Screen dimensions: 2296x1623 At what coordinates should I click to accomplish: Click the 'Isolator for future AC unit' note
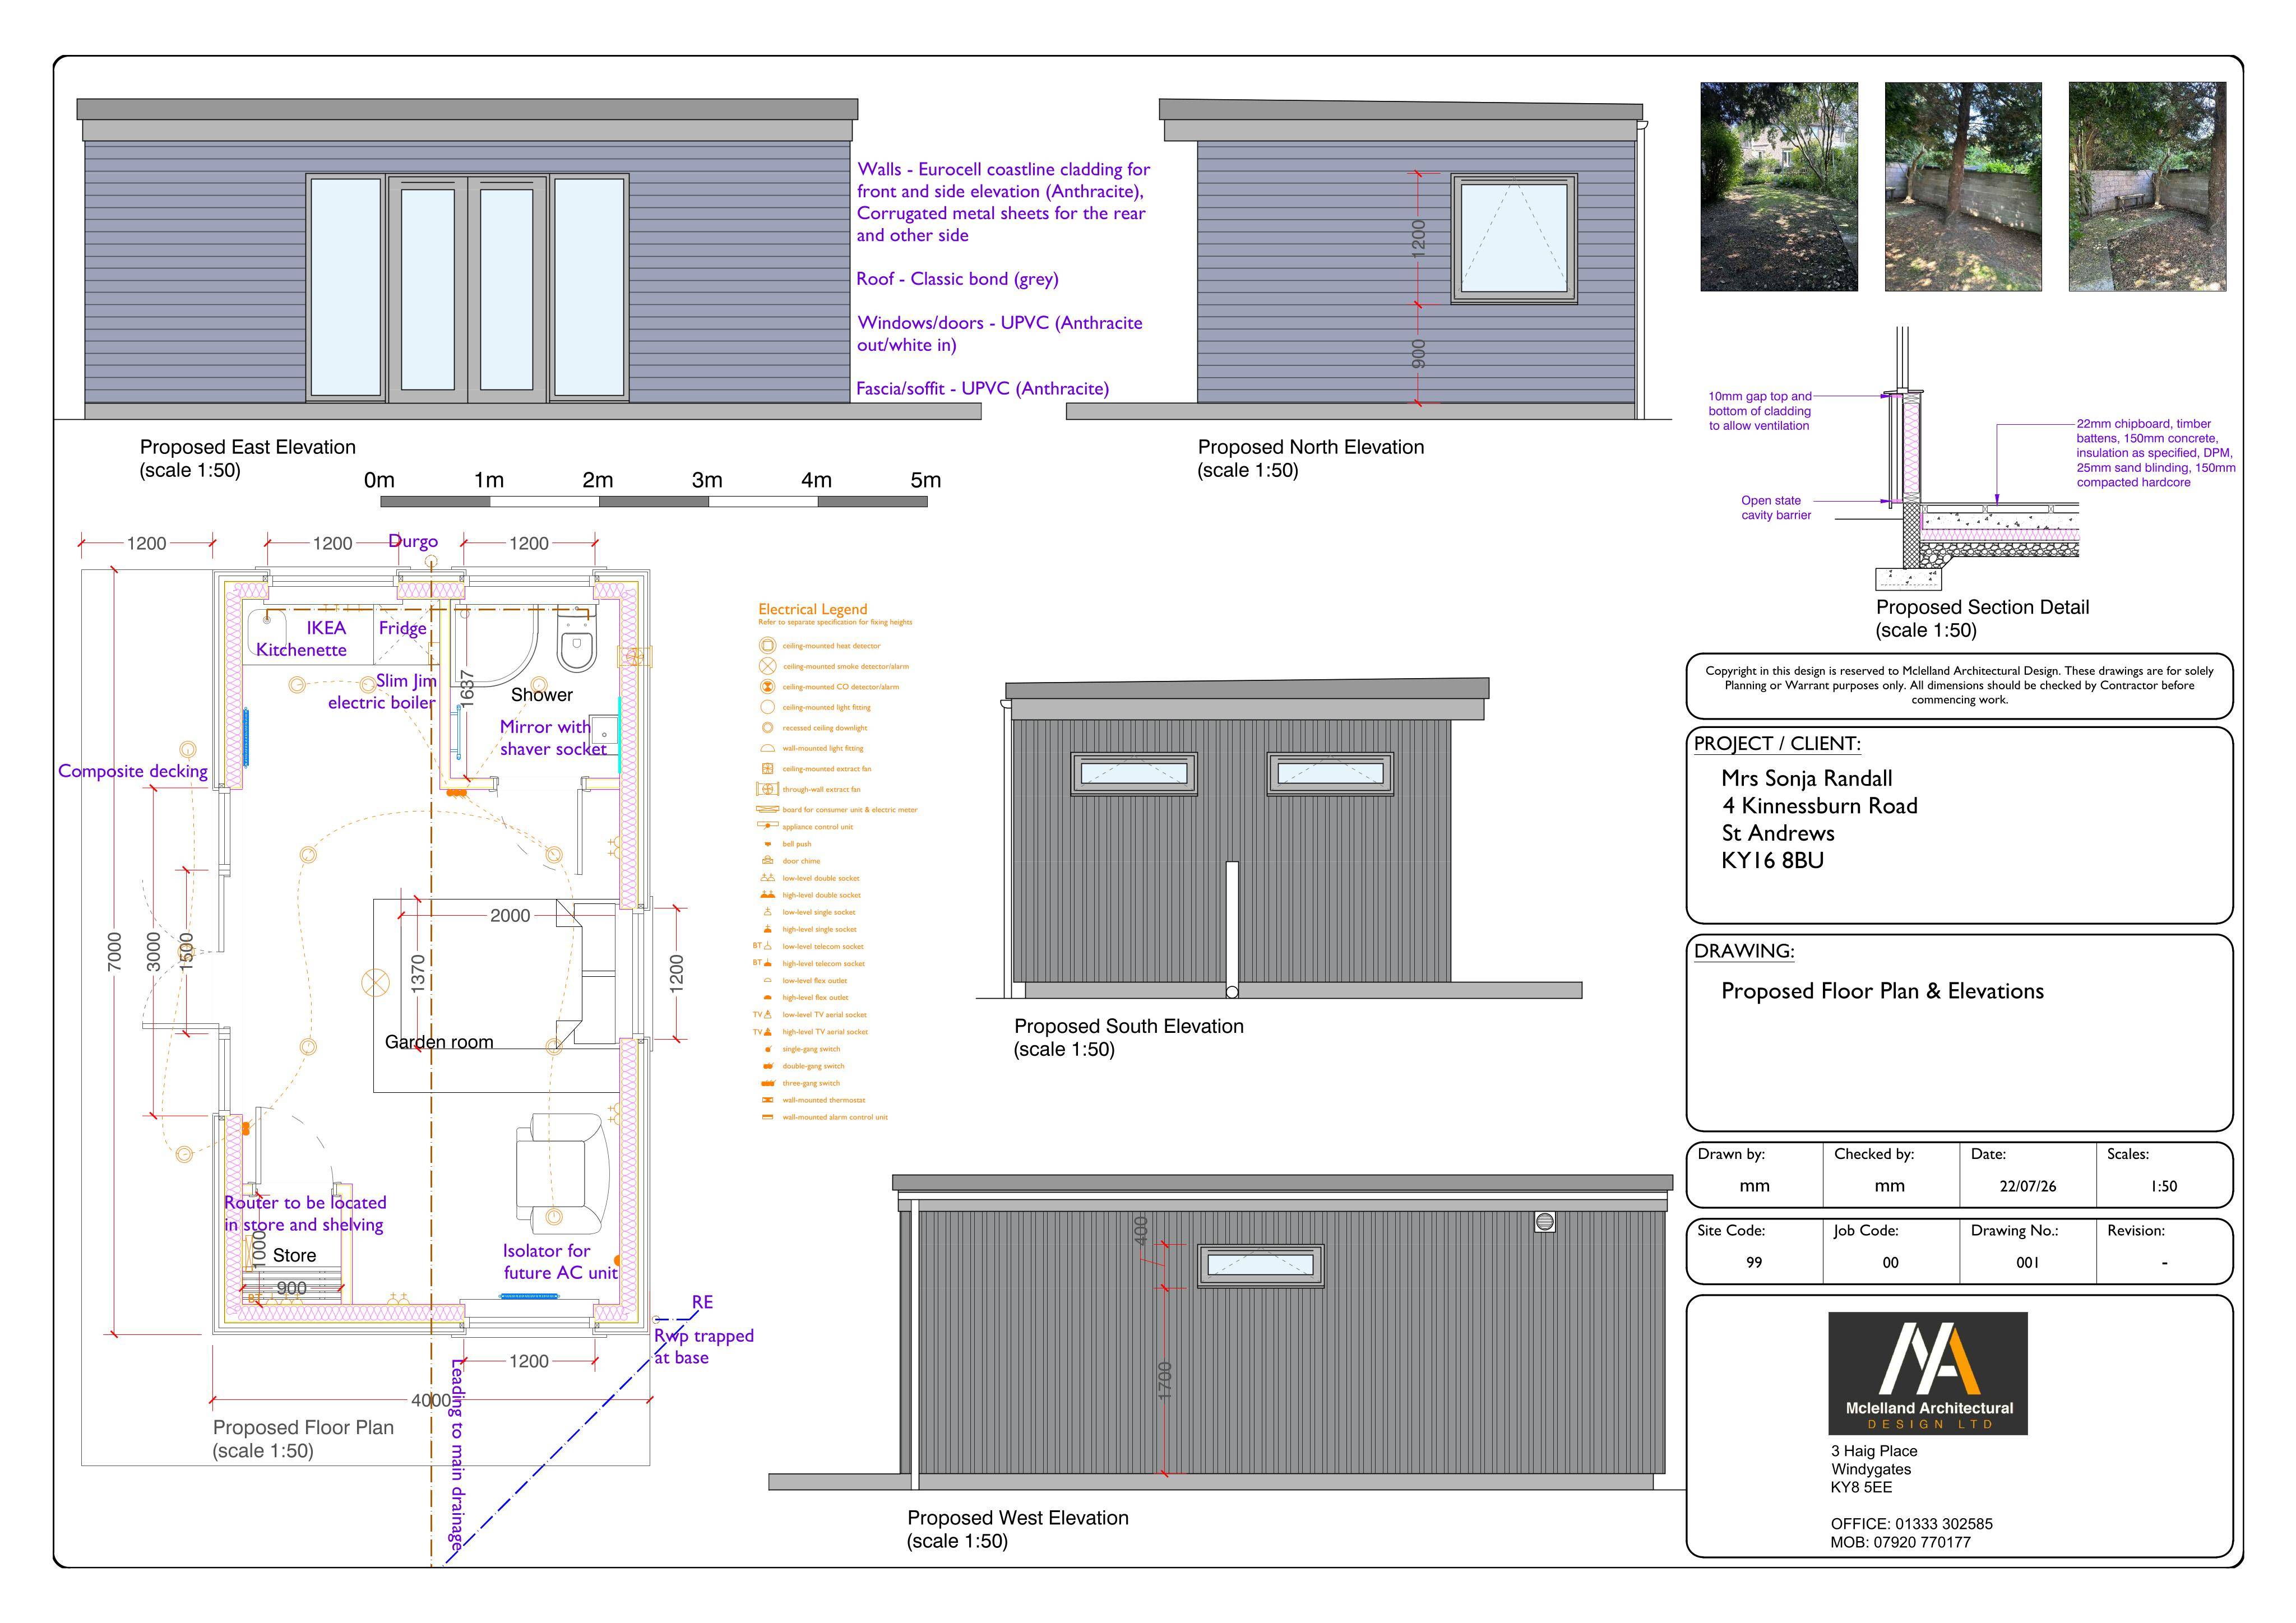click(560, 1262)
